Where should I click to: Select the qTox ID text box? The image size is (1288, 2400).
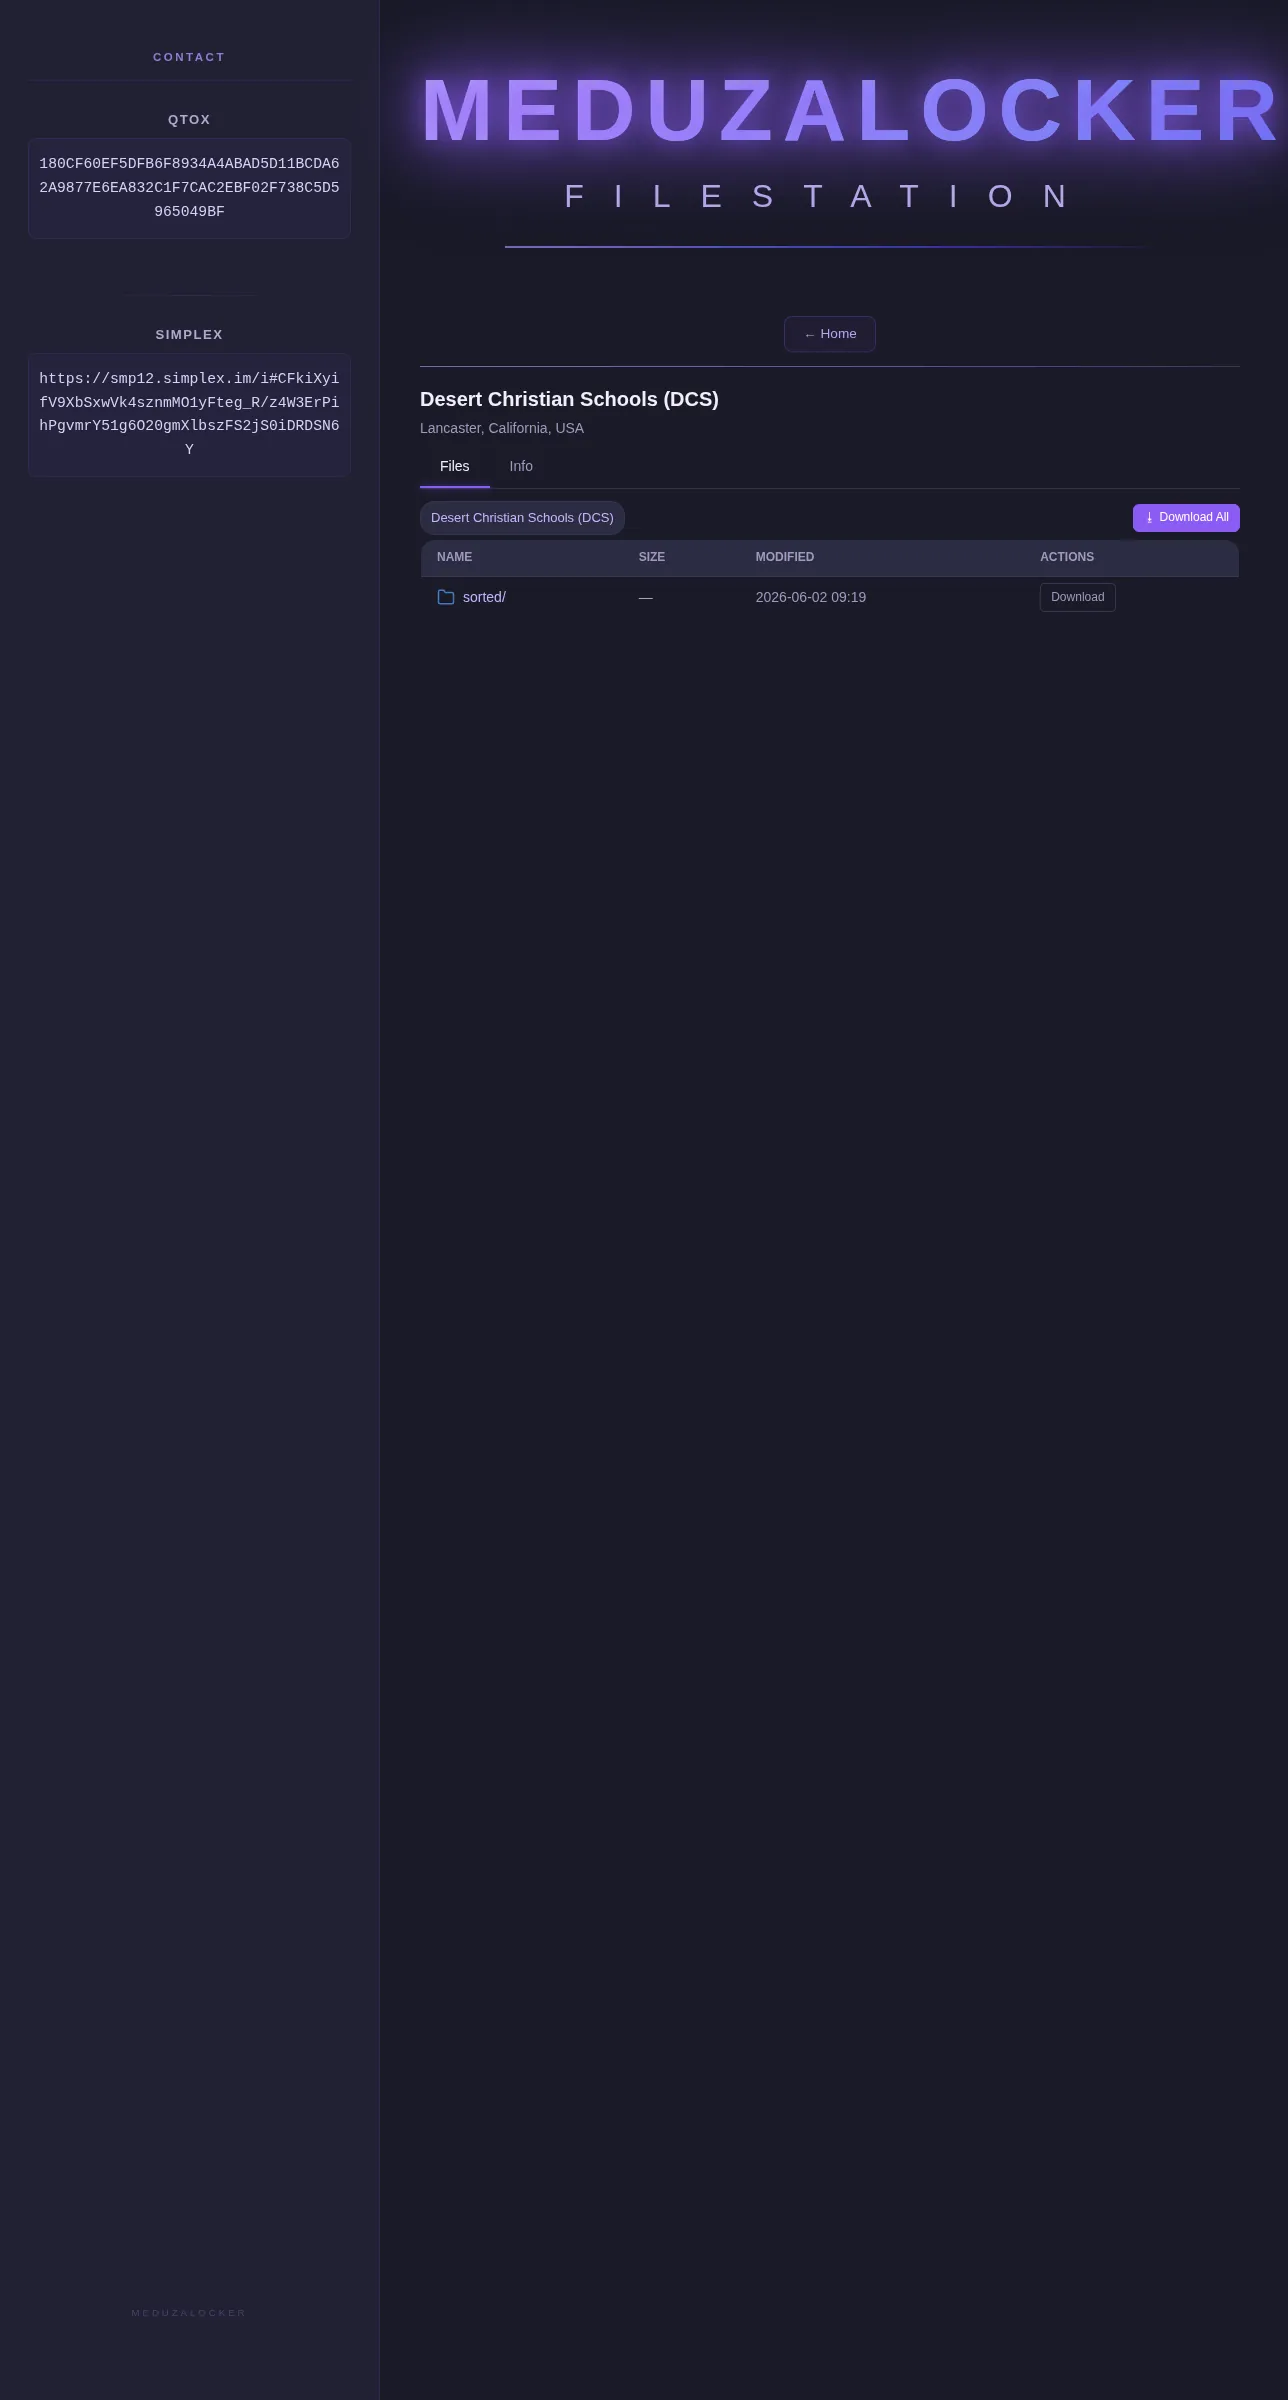click(x=189, y=188)
